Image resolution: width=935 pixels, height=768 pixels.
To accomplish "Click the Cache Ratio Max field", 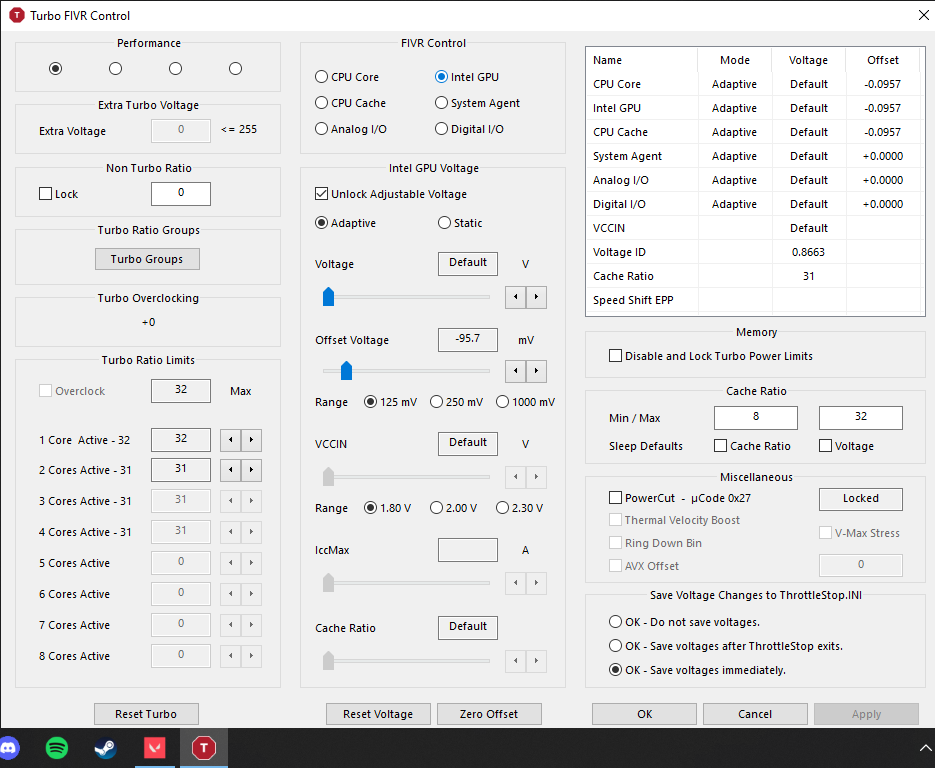I will 860,417.
